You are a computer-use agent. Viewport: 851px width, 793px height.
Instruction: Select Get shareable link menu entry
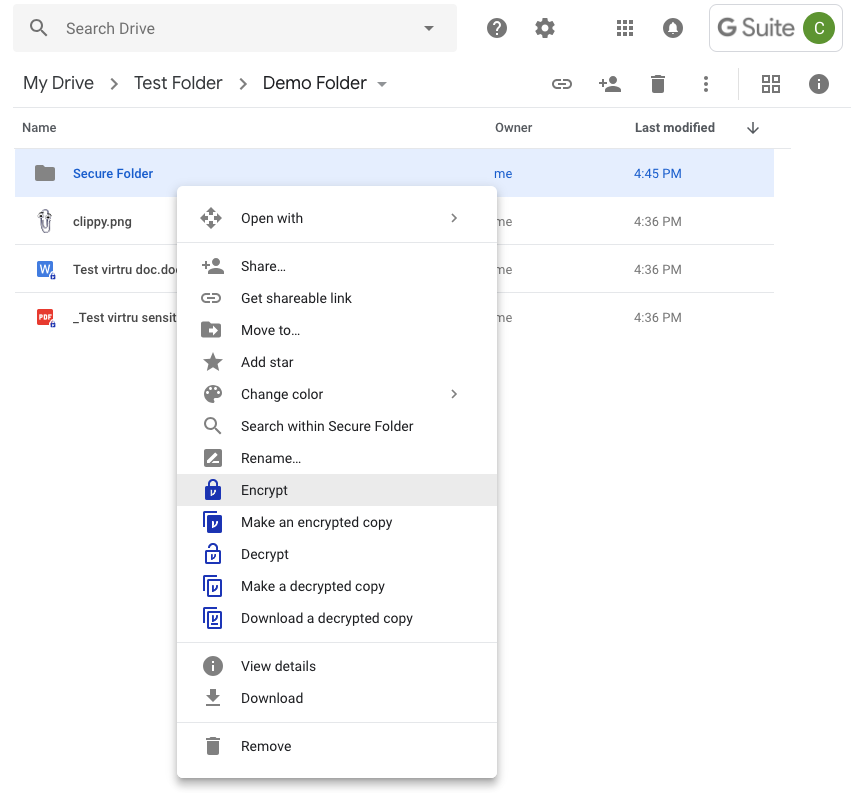click(336, 298)
